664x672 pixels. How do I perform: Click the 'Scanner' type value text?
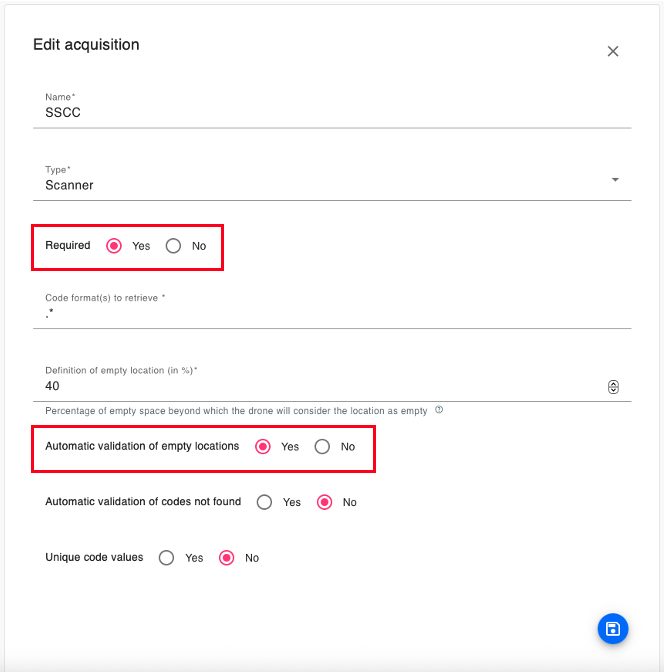[x=69, y=185]
